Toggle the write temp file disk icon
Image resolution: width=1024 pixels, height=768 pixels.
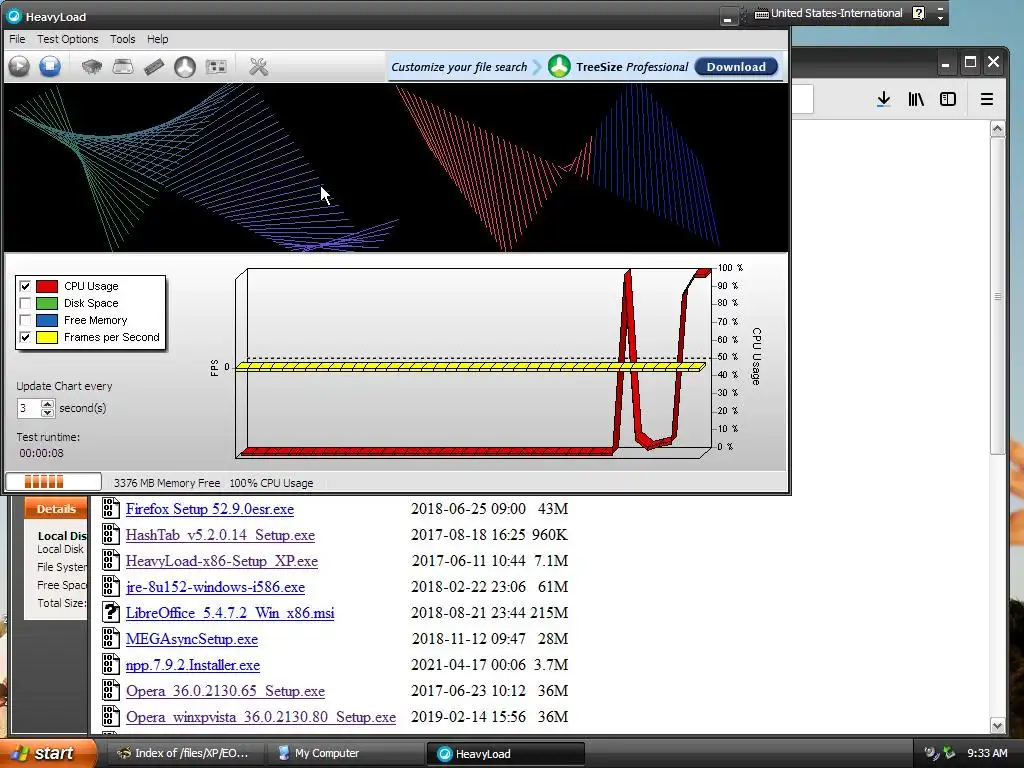(123, 66)
